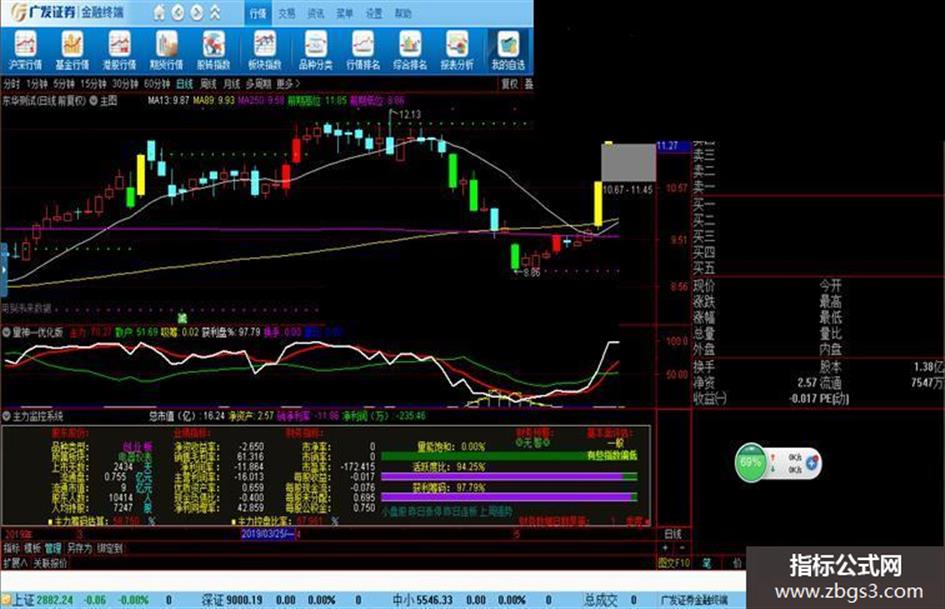Open 股转指数 index icon

coord(213,51)
